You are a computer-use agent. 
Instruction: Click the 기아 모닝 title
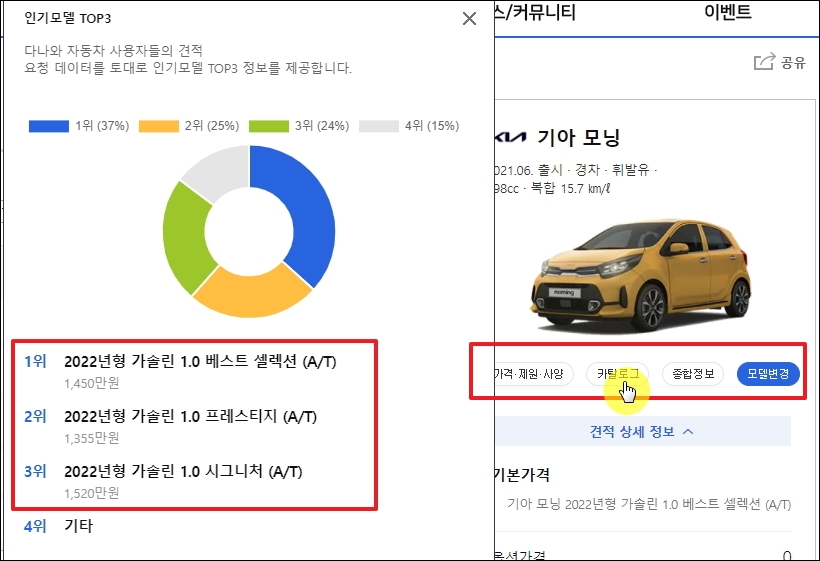coord(578,138)
